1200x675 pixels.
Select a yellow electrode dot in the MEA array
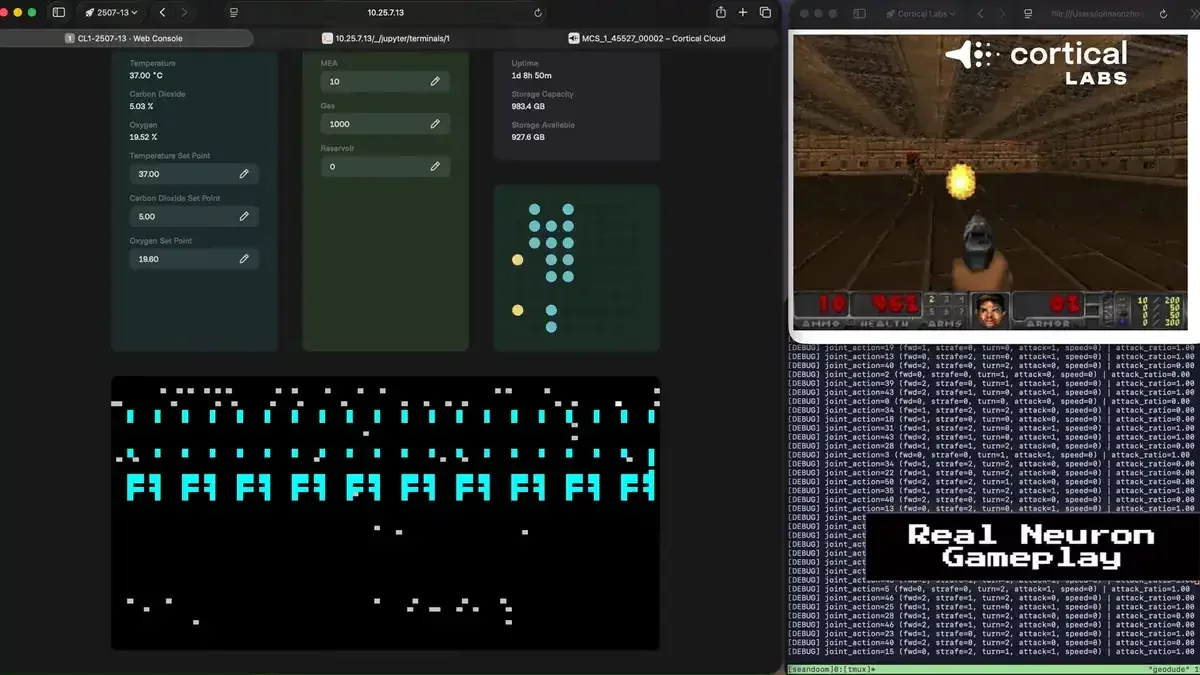point(517,259)
